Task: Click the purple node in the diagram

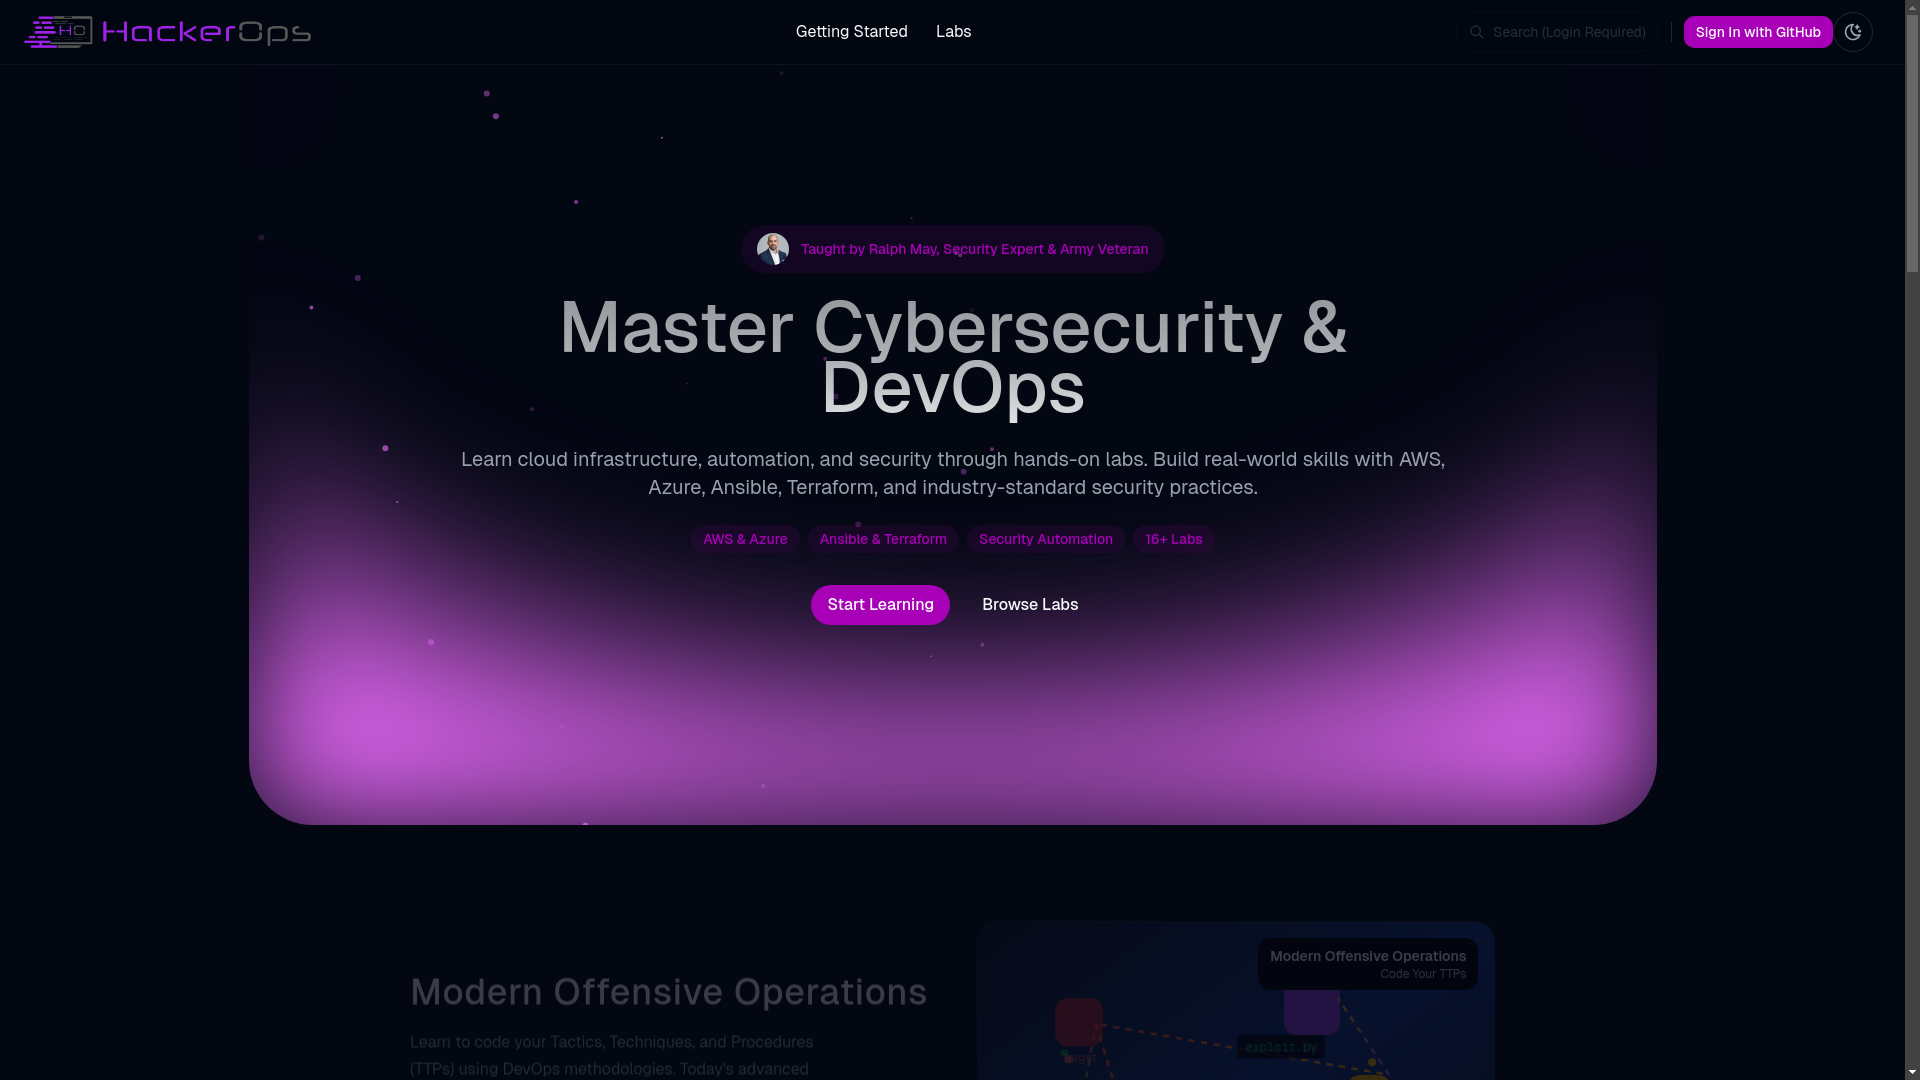Action: pos(1312,1011)
